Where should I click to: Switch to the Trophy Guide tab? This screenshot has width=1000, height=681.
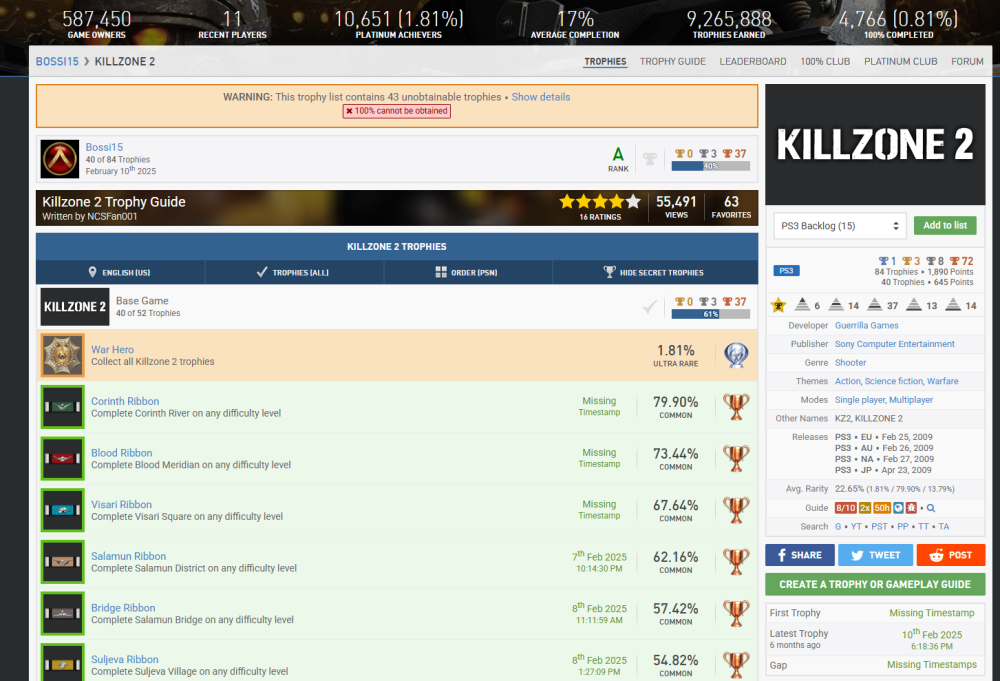[672, 61]
